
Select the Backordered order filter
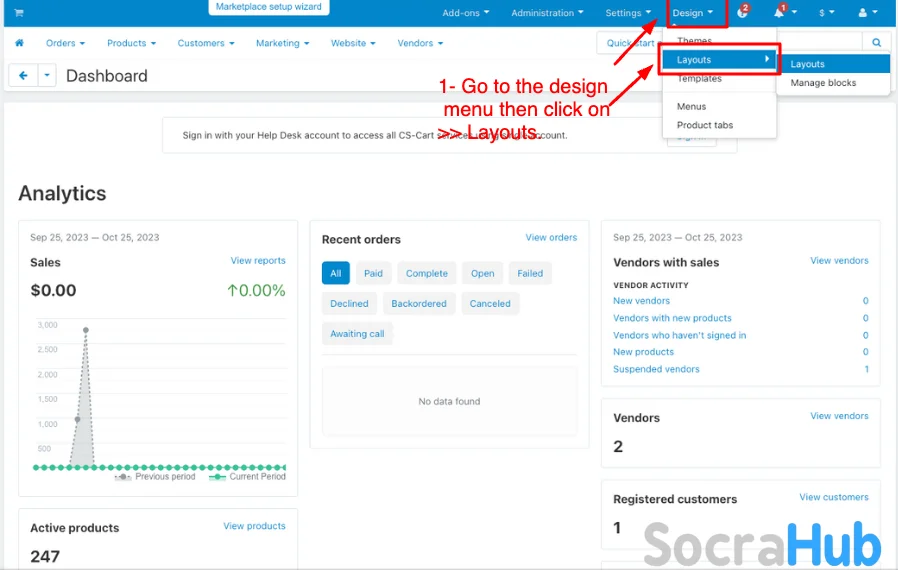tap(419, 303)
